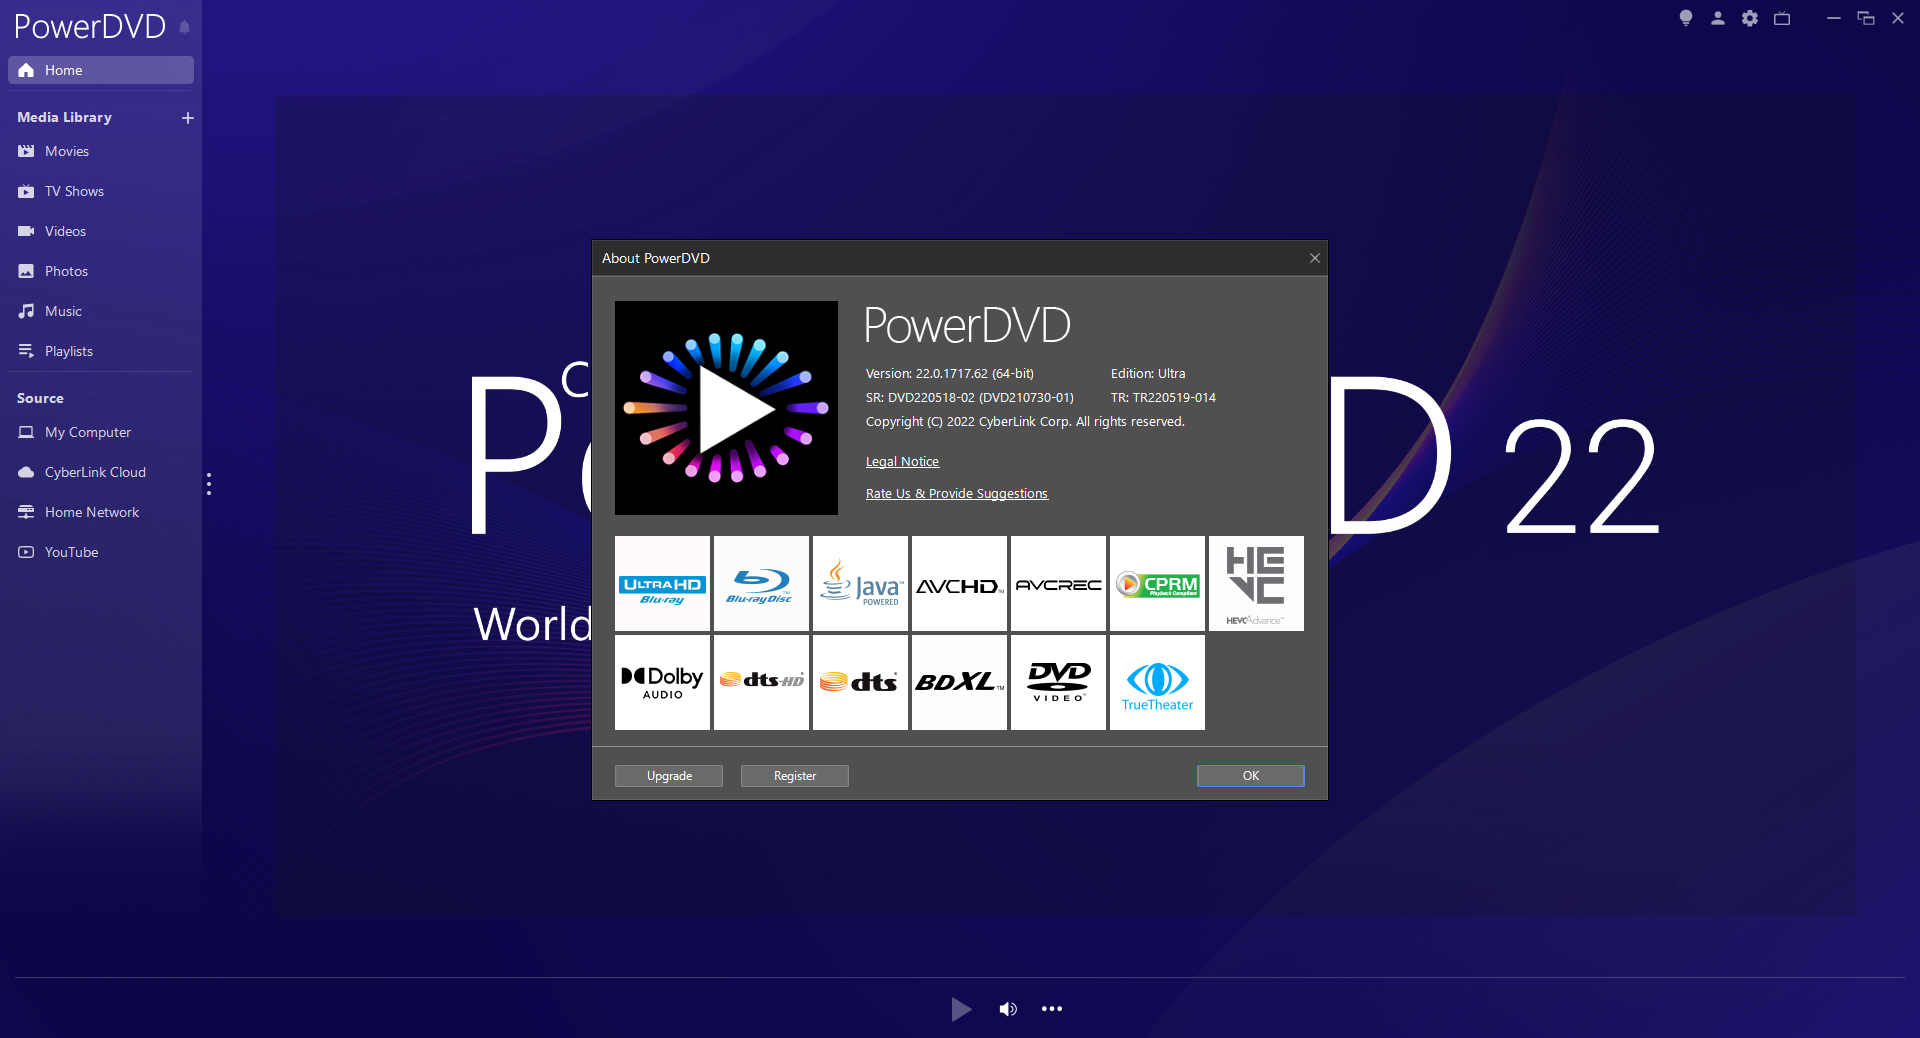
Task: Click the Version 22.0.1717.62 text
Action: (x=950, y=374)
